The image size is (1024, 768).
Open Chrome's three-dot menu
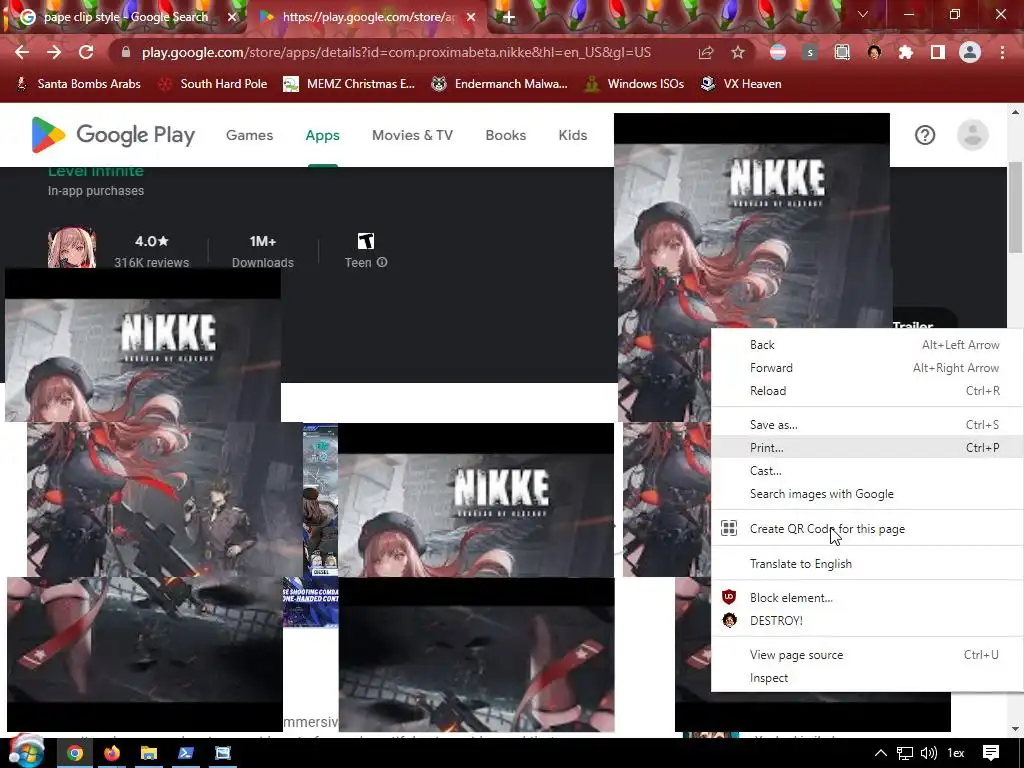click(1002, 52)
